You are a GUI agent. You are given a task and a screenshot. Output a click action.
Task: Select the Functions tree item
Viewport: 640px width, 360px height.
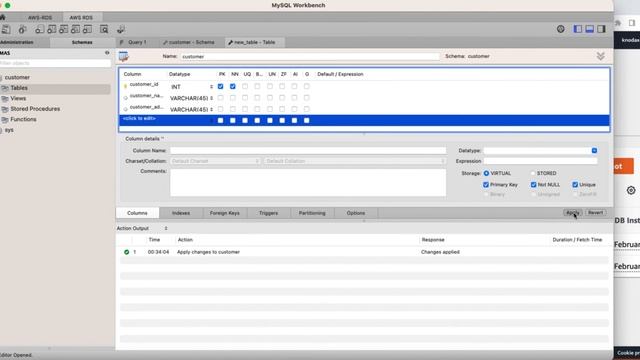pyautogui.click(x=23, y=120)
